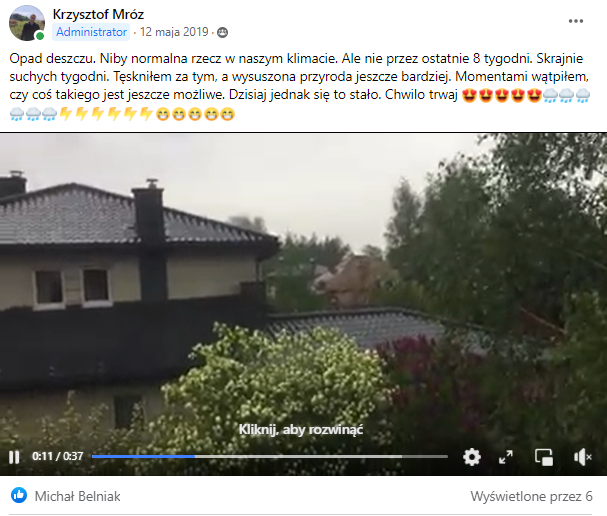
Task: Click the video elapsed time display
Action: click(x=57, y=456)
